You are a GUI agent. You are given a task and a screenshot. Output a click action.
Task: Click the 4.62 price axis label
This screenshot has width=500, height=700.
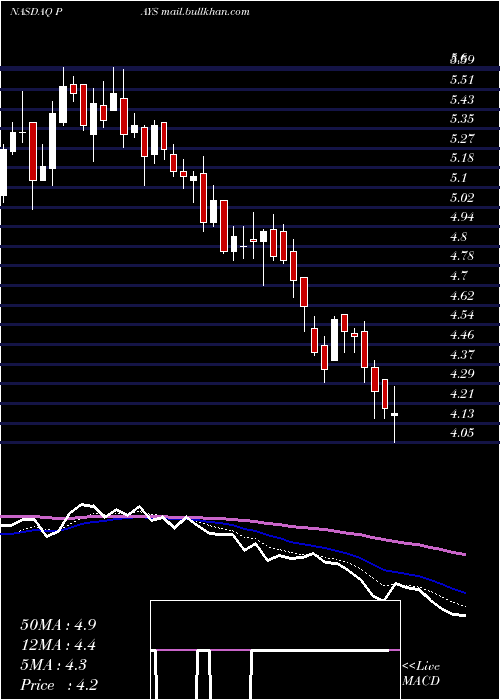coord(462,296)
